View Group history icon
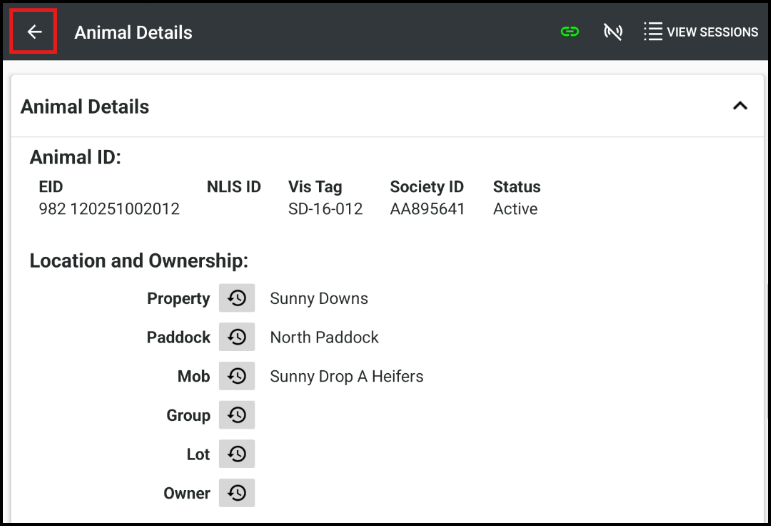This screenshot has width=771, height=526. coord(237,415)
